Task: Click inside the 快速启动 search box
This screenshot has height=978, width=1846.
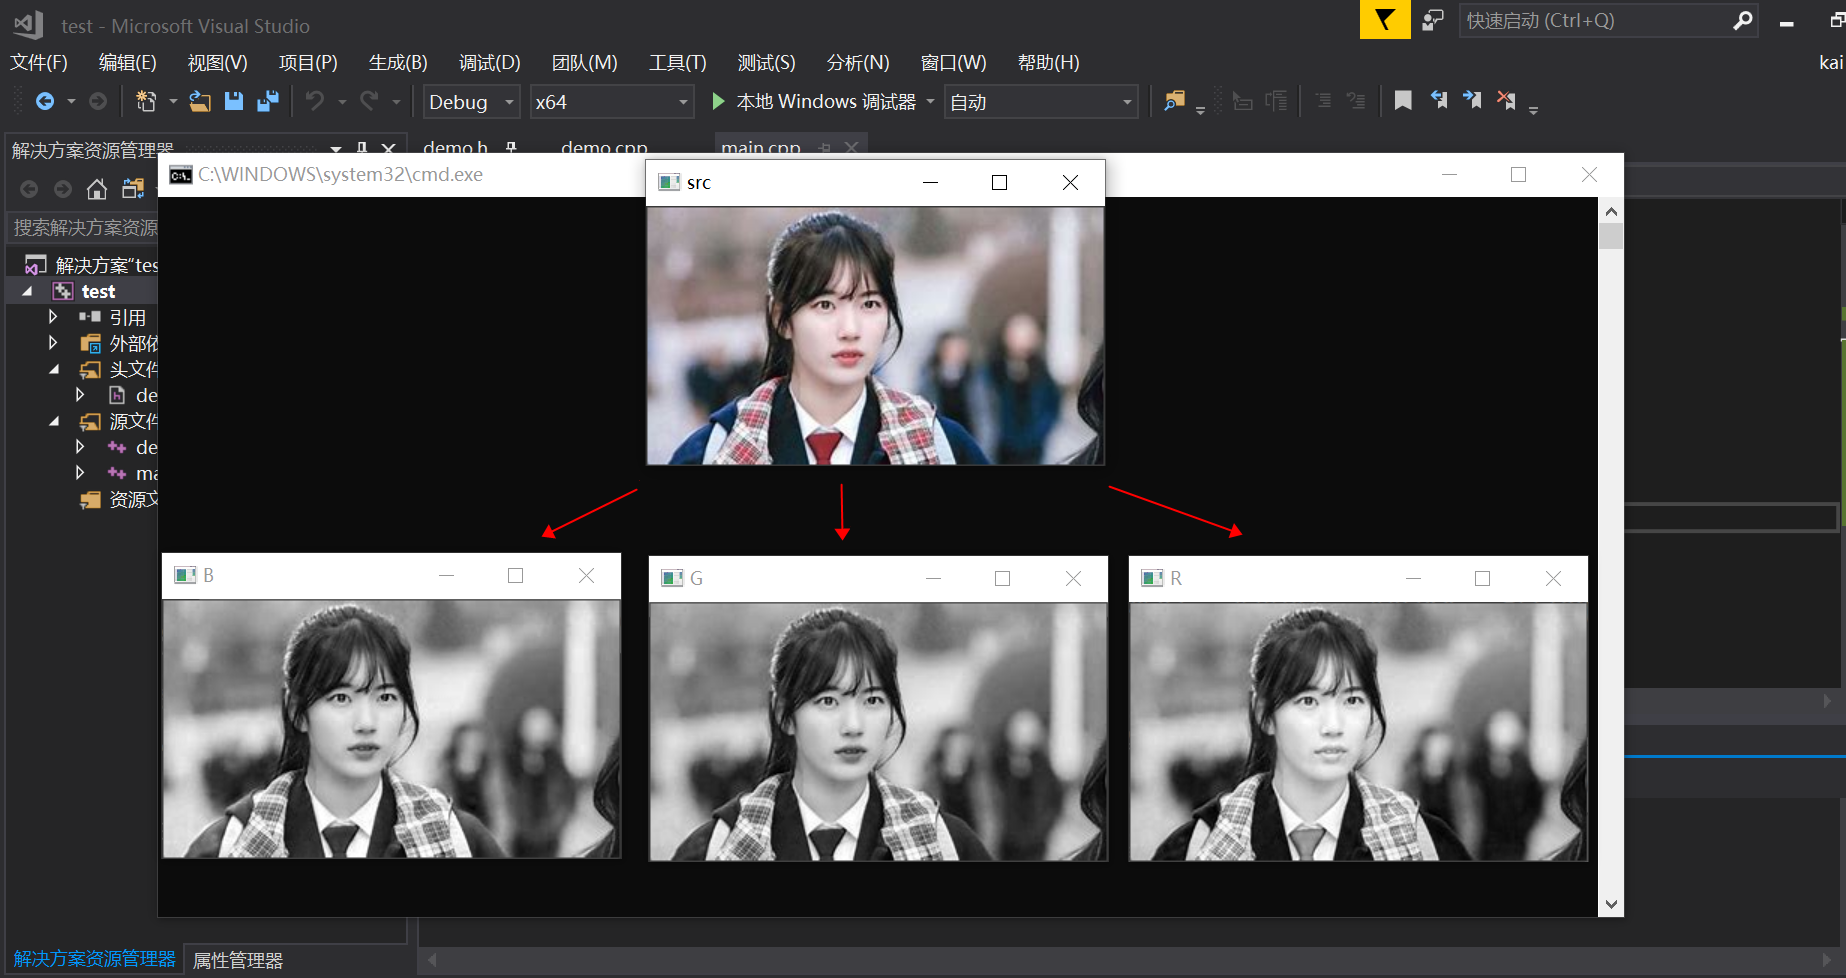Action: [1600, 20]
